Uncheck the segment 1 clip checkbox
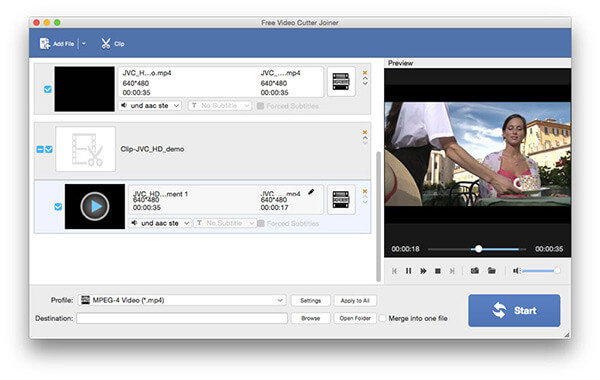 58,207
